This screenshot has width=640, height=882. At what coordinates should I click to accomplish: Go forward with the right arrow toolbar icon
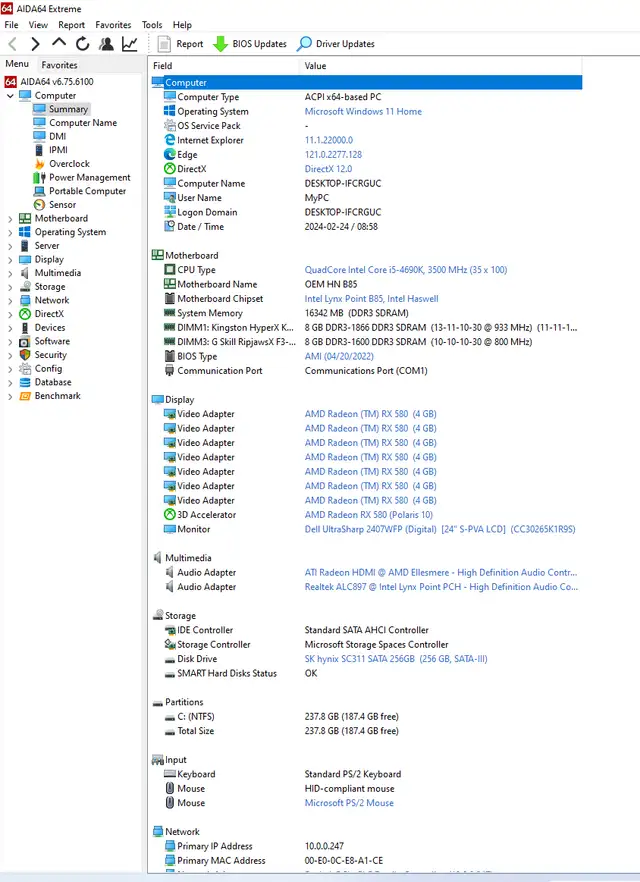click(x=35, y=44)
